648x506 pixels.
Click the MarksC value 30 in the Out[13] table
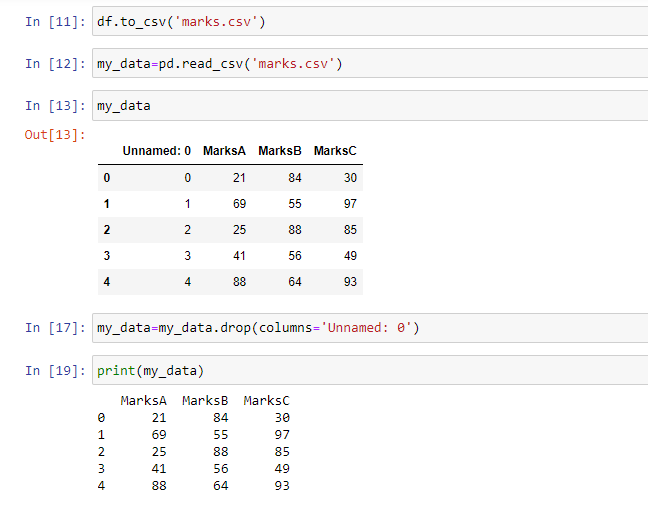pos(350,178)
